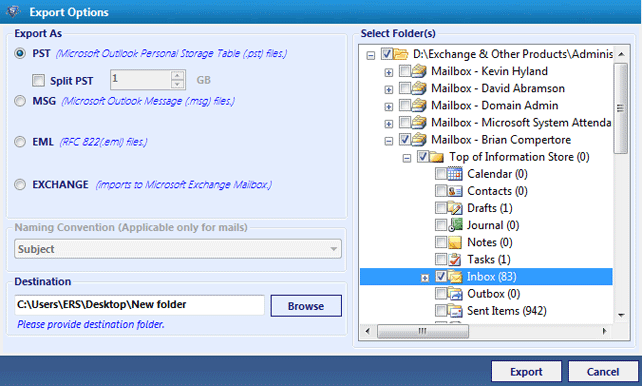The width and height of the screenshot is (642, 386).
Task: Expand the Inbox (83) subfolder node
Action: point(425,278)
